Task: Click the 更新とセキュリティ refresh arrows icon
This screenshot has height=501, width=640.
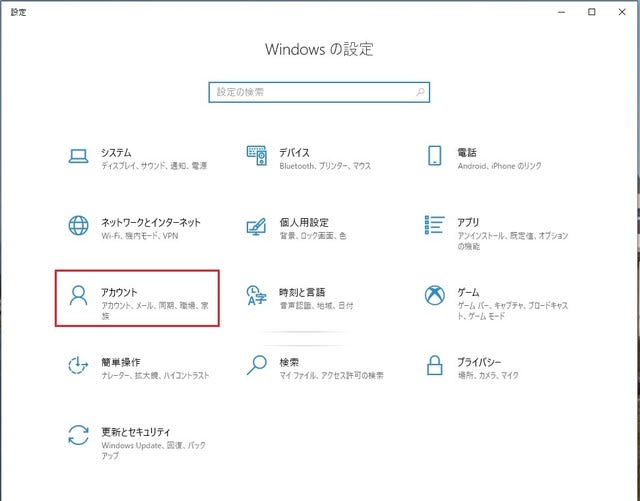Action: (78, 435)
